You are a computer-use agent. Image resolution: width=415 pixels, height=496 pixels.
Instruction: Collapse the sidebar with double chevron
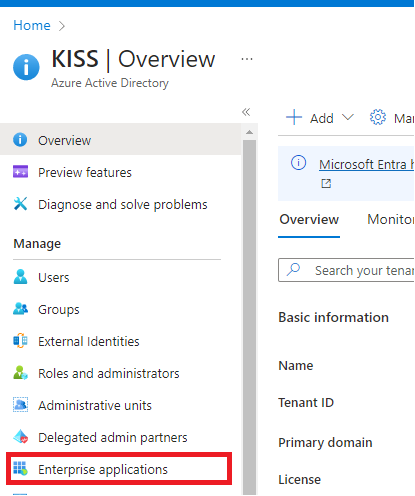pyautogui.click(x=246, y=112)
